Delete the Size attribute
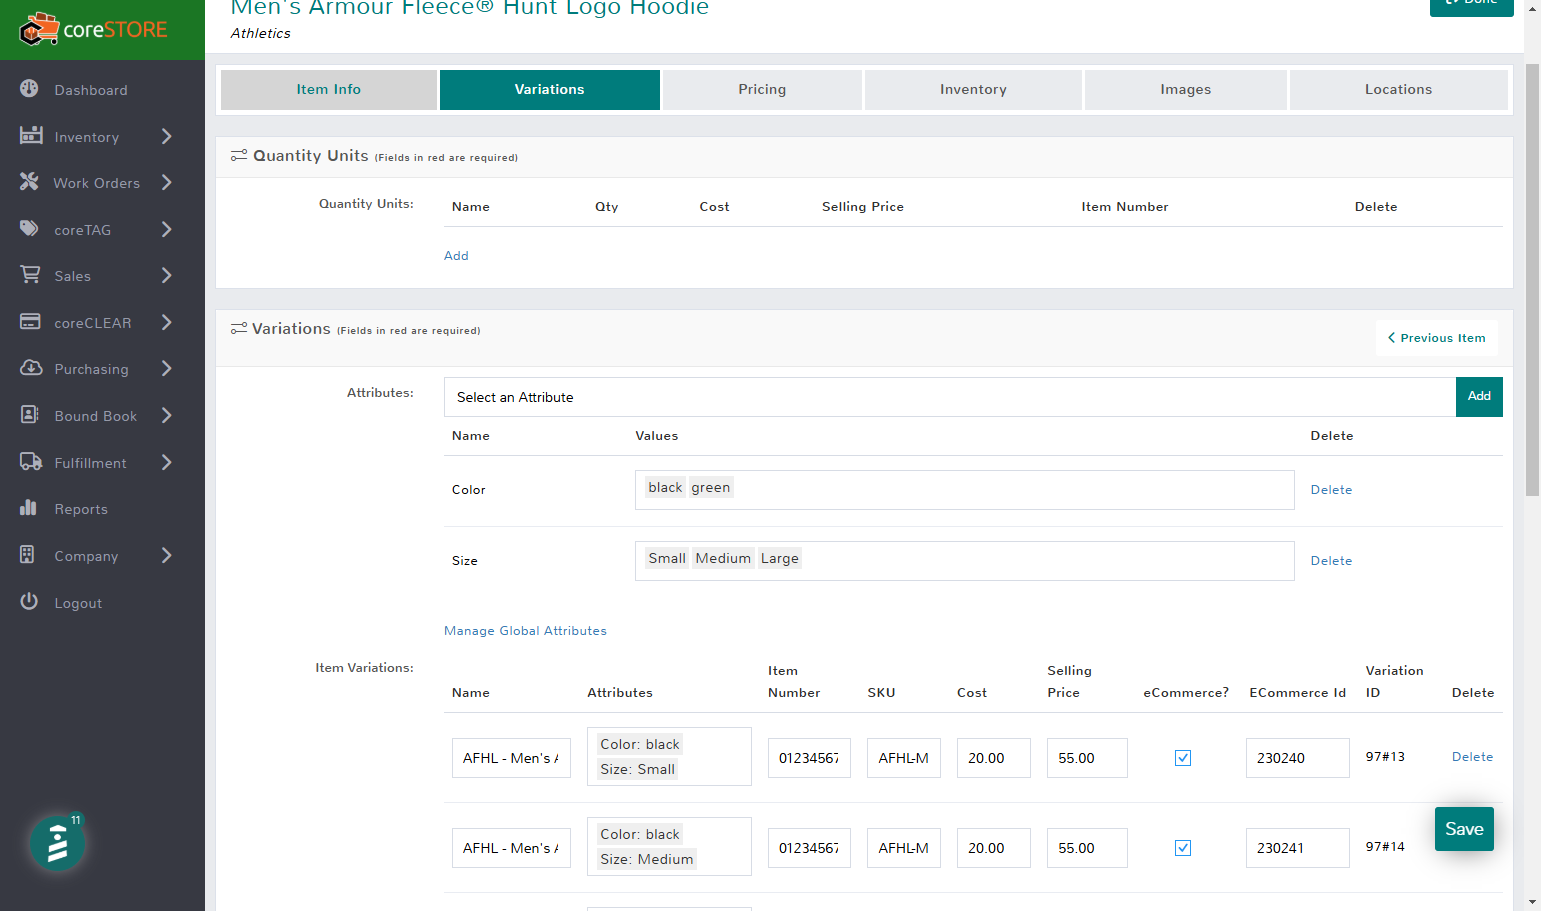Screen dimensions: 1541x911 point(1331,561)
